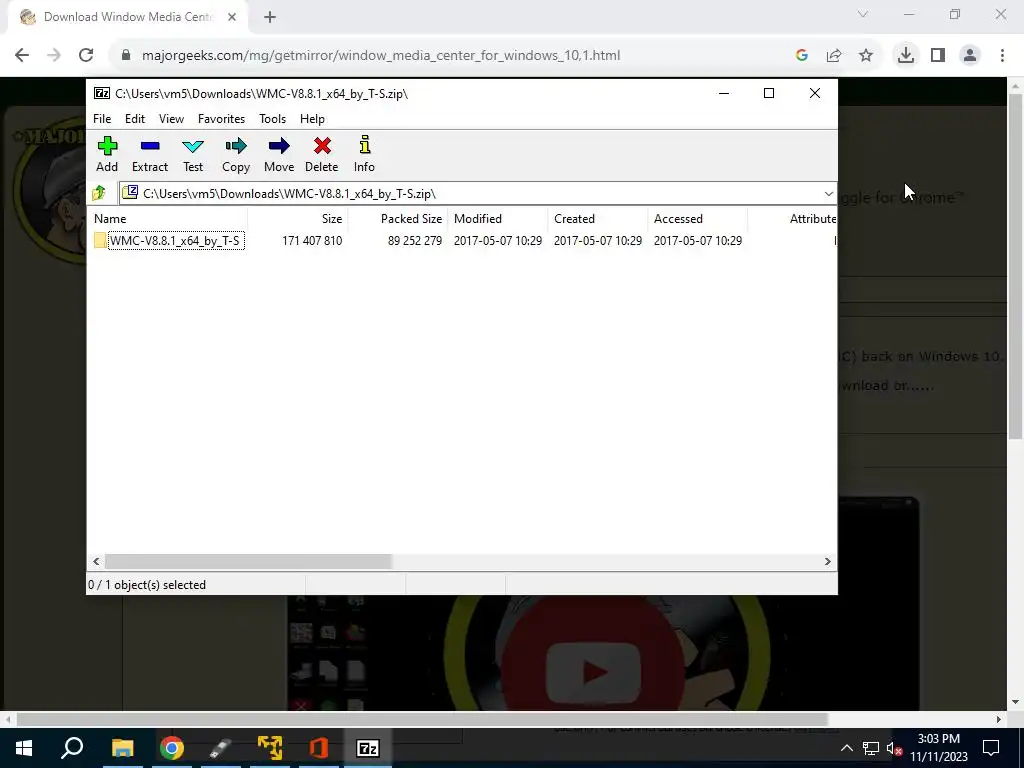Click the share page icon in Chrome

pyautogui.click(x=834, y=56)
